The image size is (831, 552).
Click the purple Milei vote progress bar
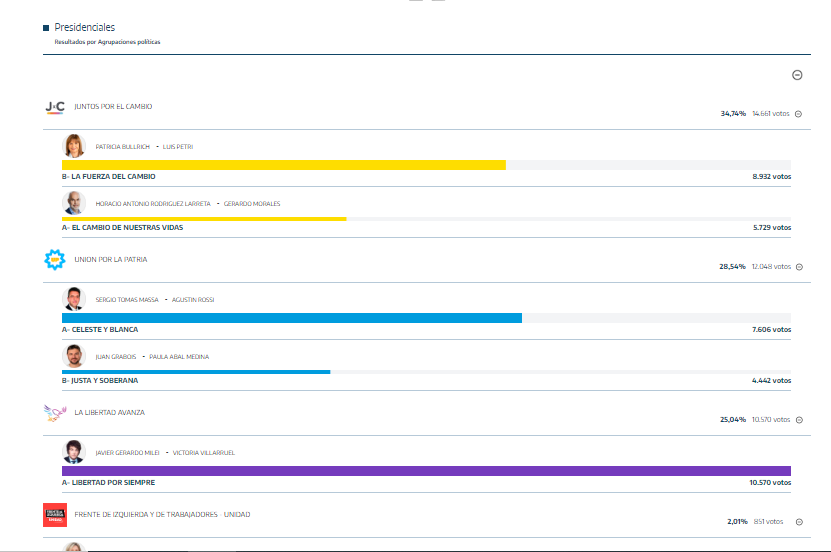[426, 471]
